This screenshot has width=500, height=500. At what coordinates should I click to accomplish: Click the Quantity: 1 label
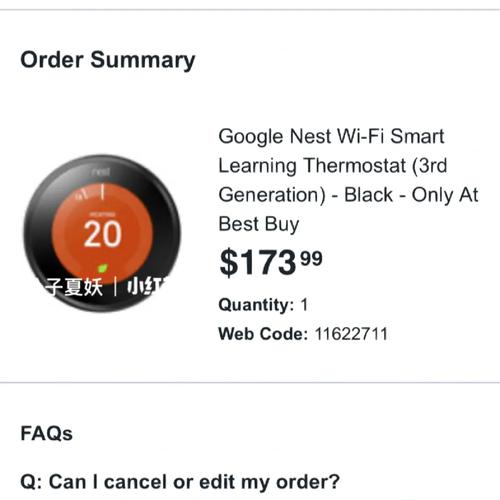[263, 305]
